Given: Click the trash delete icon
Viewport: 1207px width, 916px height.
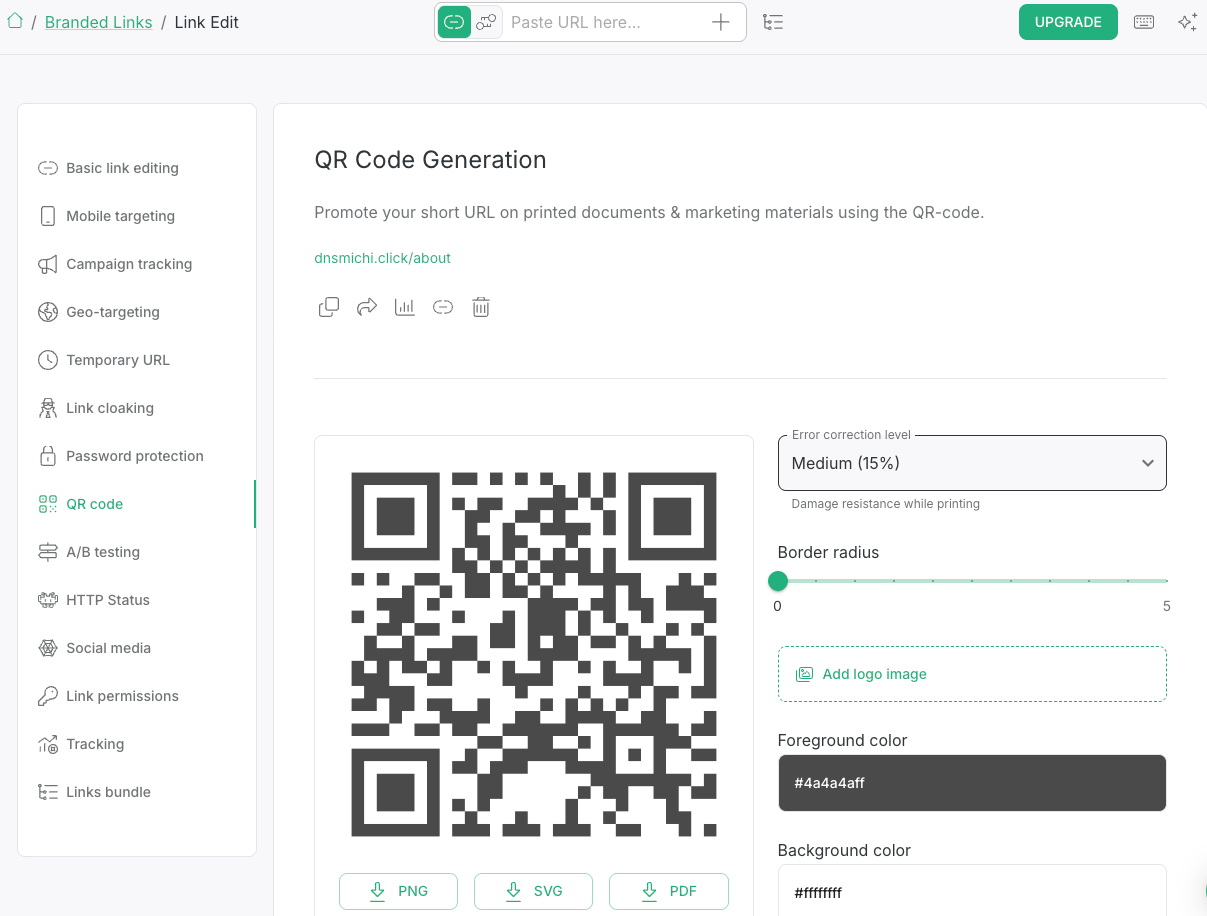Looking at the screenshot, I should [481, 307].
